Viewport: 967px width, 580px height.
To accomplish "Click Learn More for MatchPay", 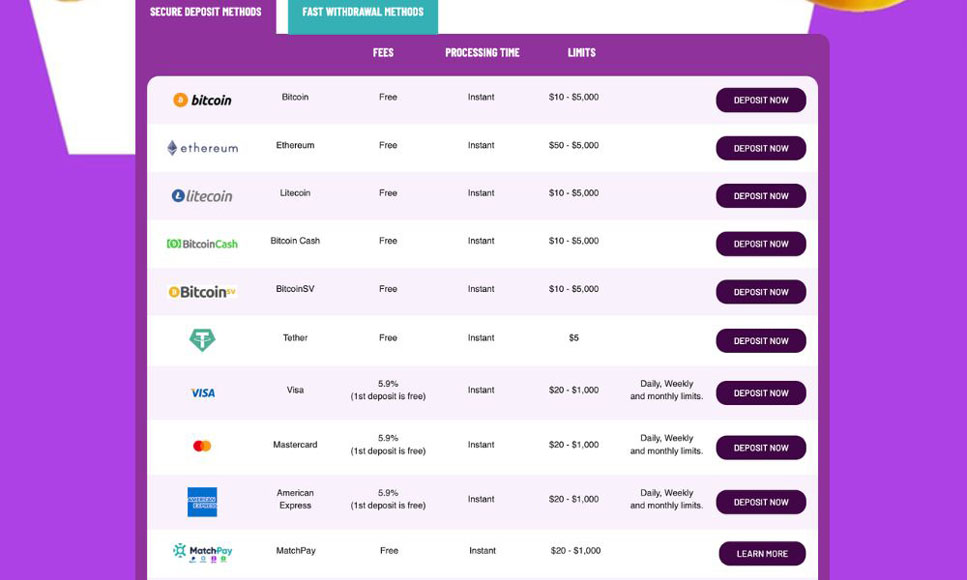I will click(x=760, y=553).
